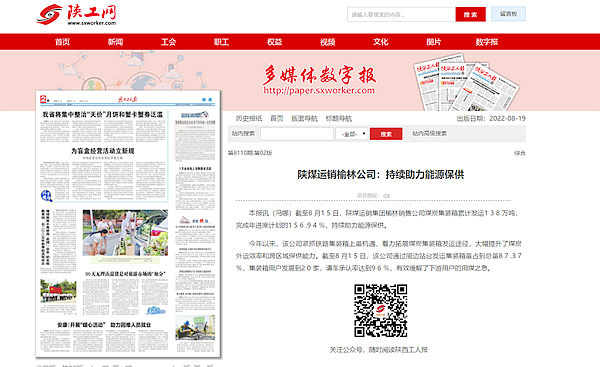Open the 工会 navigation item
The height and width of the screenshot is (367, 600).
(168, 42)
